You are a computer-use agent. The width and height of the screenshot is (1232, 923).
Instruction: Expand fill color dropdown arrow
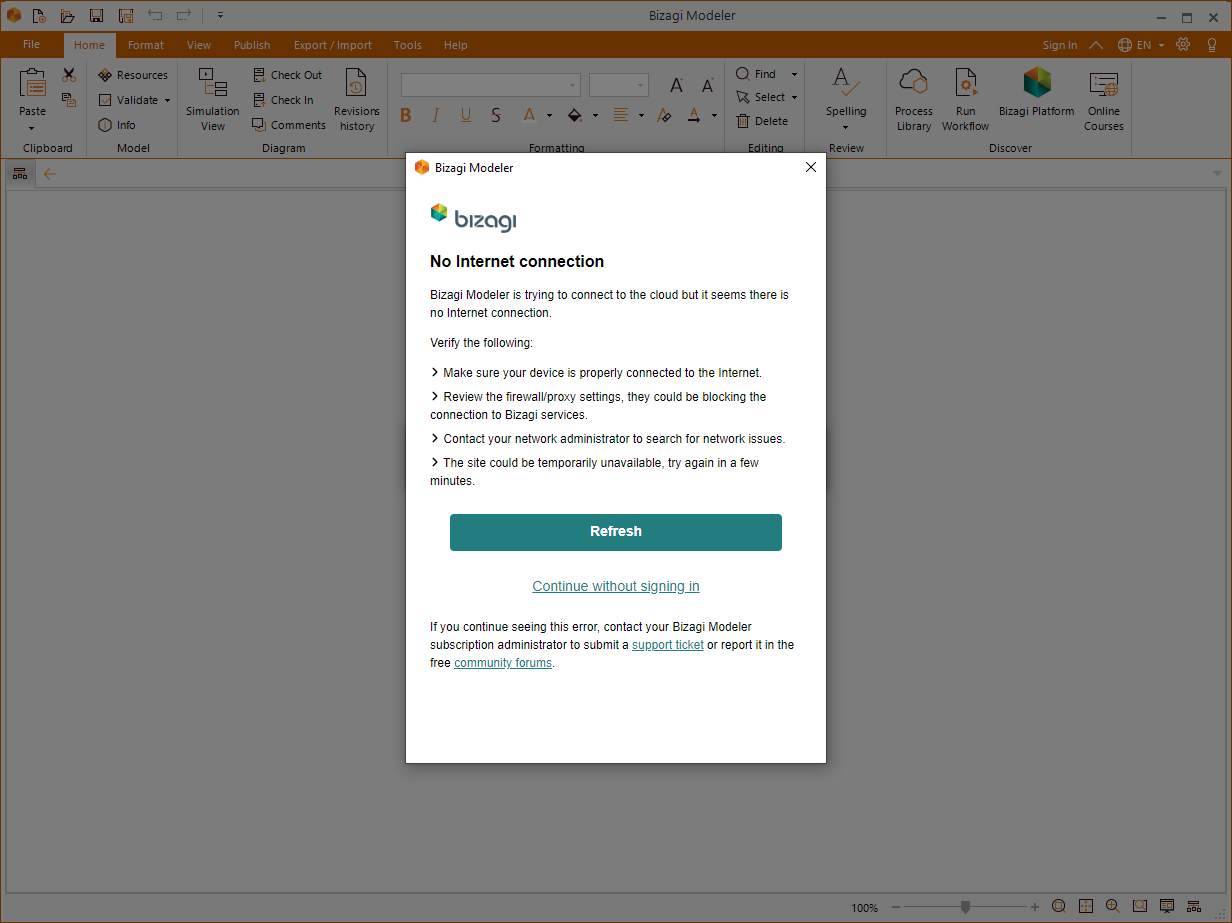(595, 115)
